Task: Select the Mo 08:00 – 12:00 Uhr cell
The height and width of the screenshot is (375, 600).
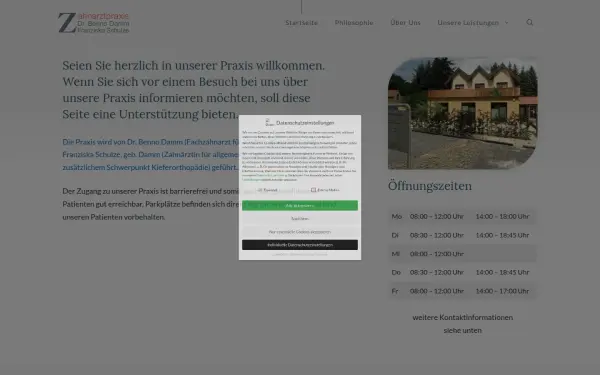Action: tap(437, 216)
